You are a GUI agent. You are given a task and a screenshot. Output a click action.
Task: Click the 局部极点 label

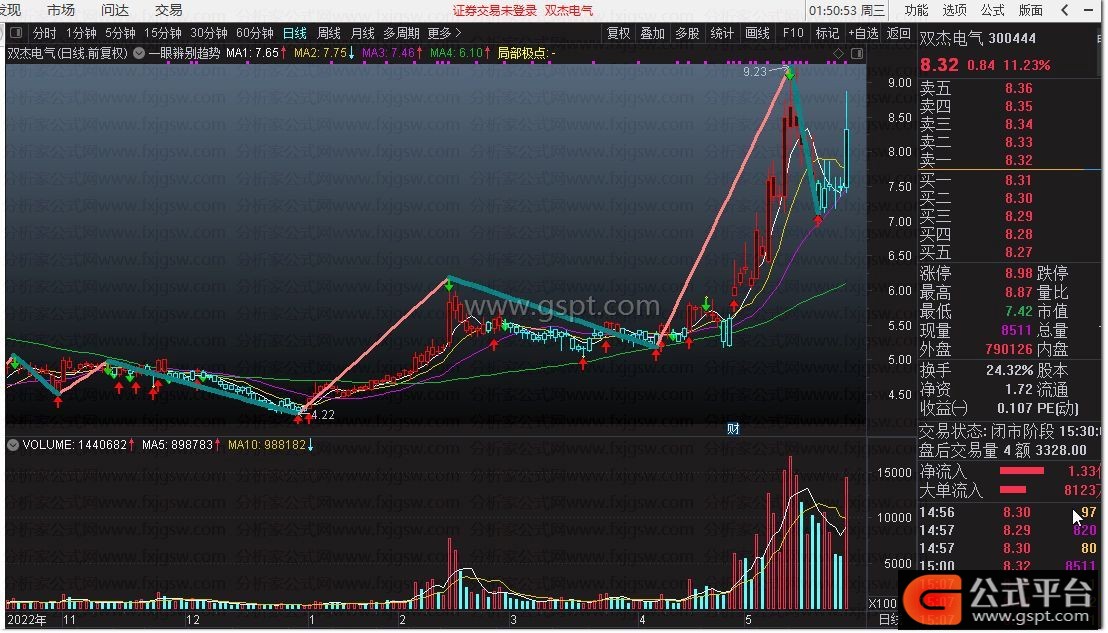click(526, 53)
